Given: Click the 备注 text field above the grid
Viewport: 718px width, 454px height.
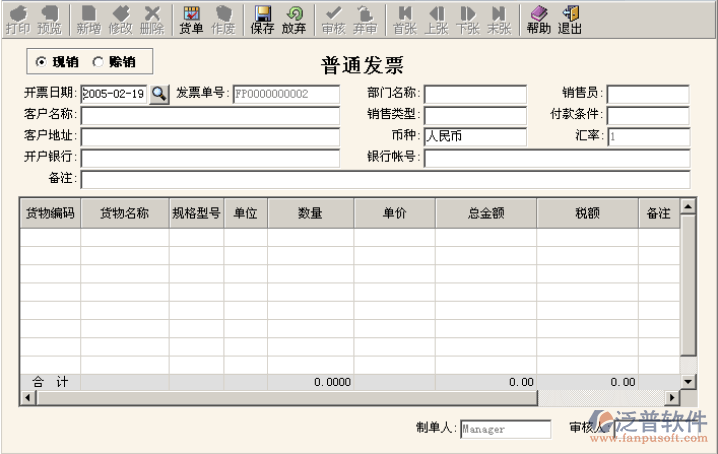Looking at the screenshot, I should coord(384,179).
